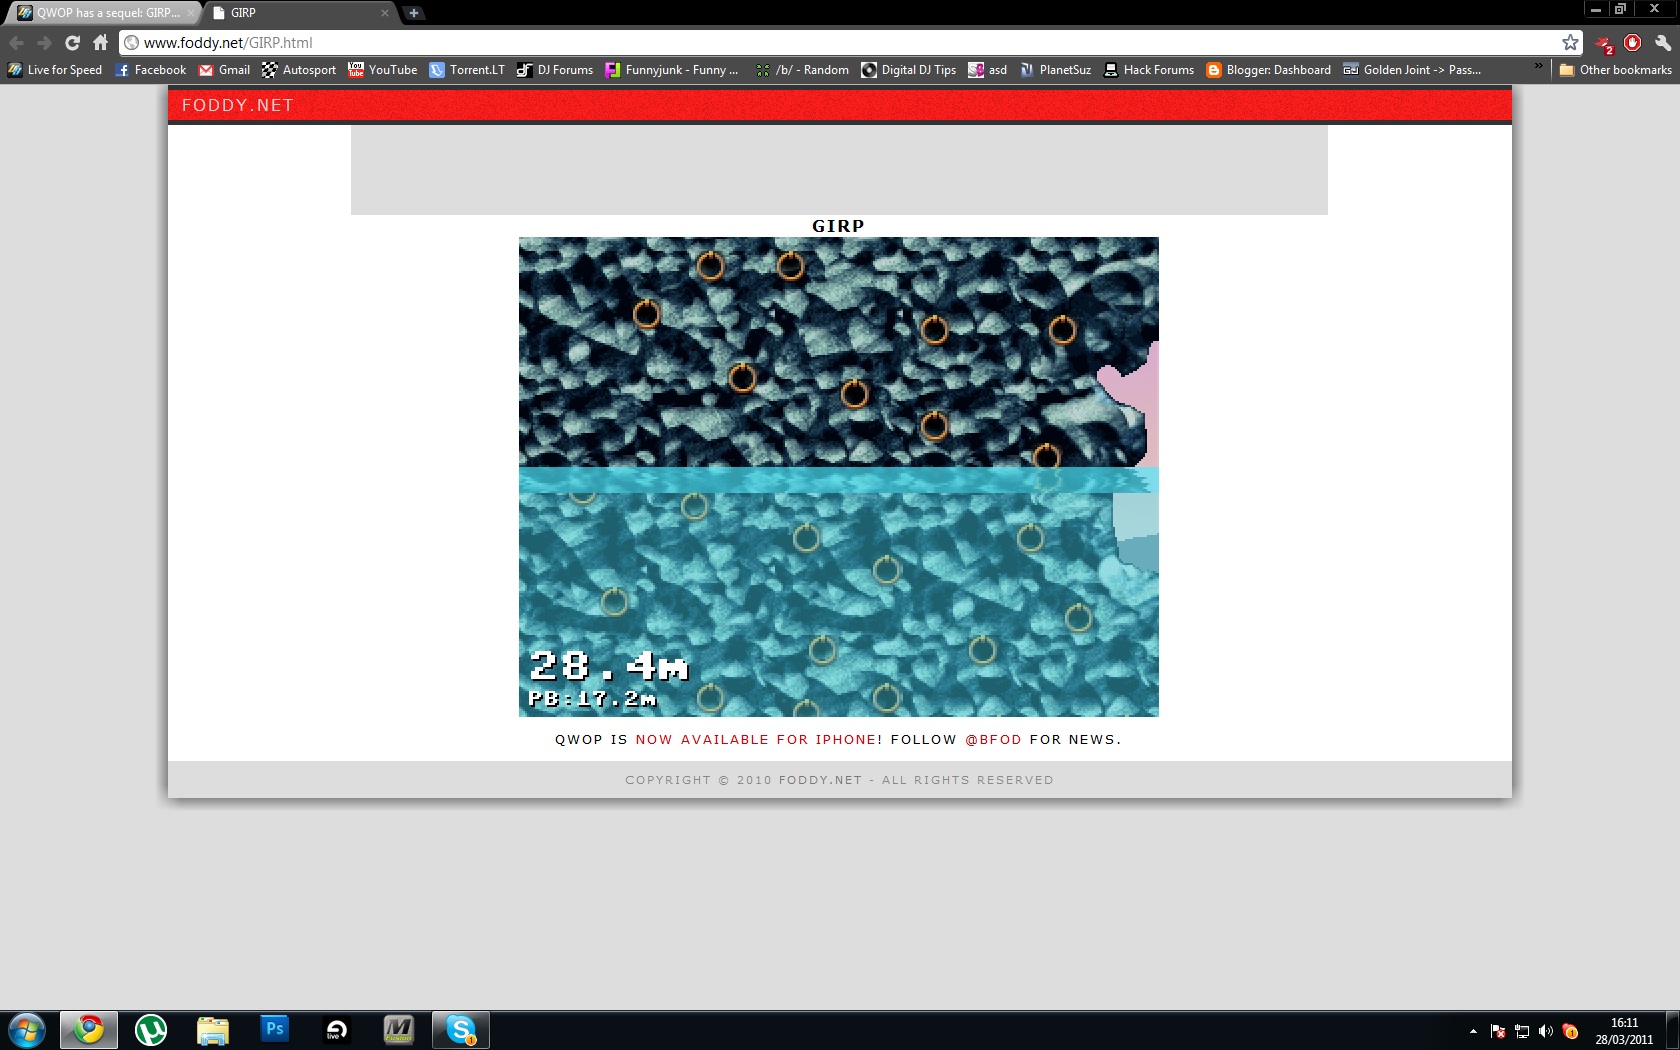Screen dimensions: 1680x1050
Task: Open the Chrome wrench settings menu
Action: [1663, 43]
